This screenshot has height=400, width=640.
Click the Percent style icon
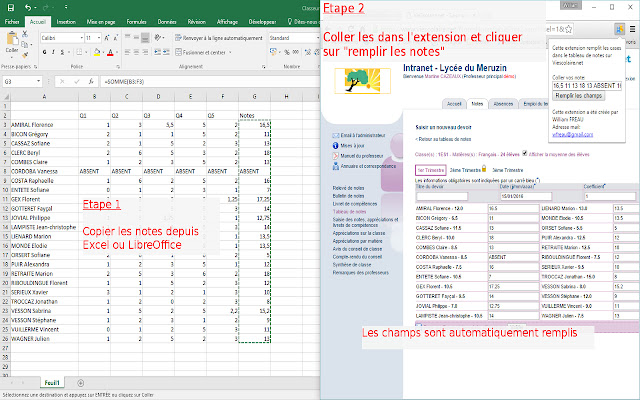[x=287, y=52]
